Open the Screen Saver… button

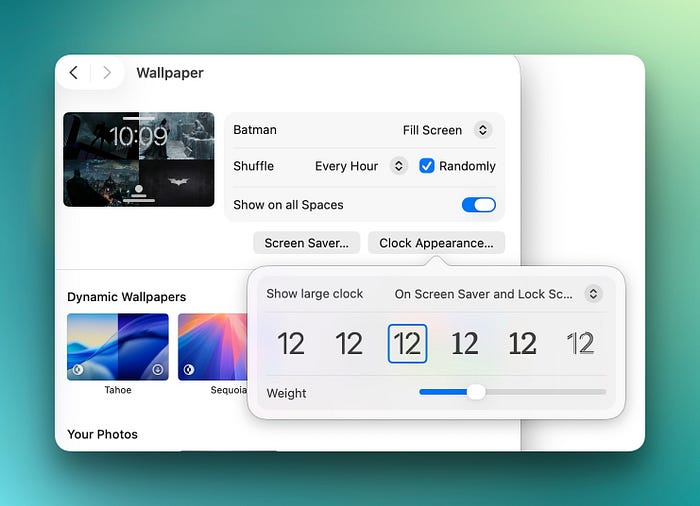click(307, 243)
